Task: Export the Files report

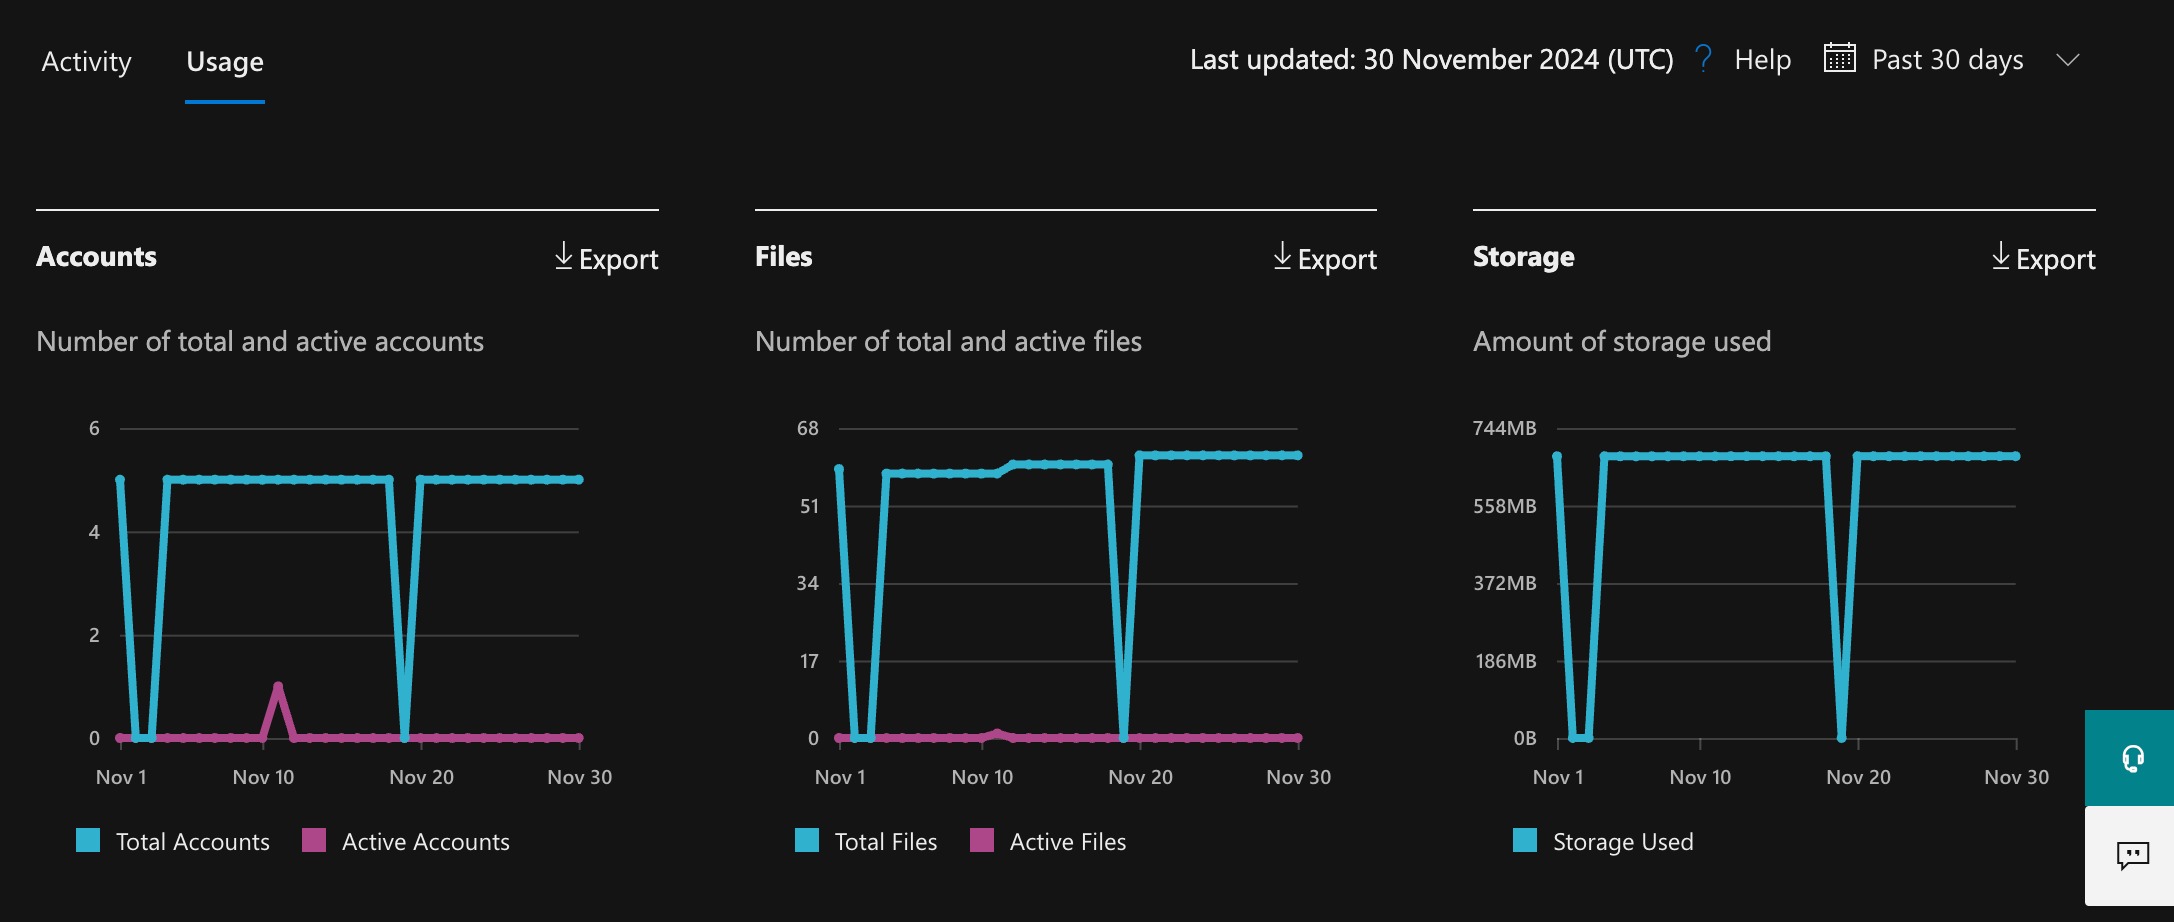Action: [1325, 259]
